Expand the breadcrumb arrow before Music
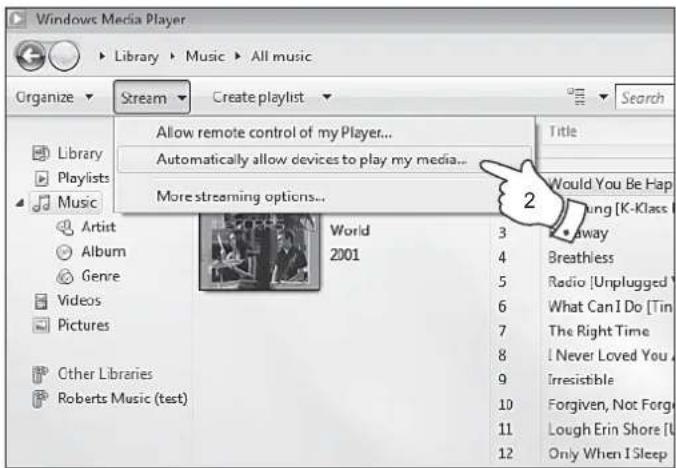The width and height of the screenshot is (676, 468). [x=172, y=56]
